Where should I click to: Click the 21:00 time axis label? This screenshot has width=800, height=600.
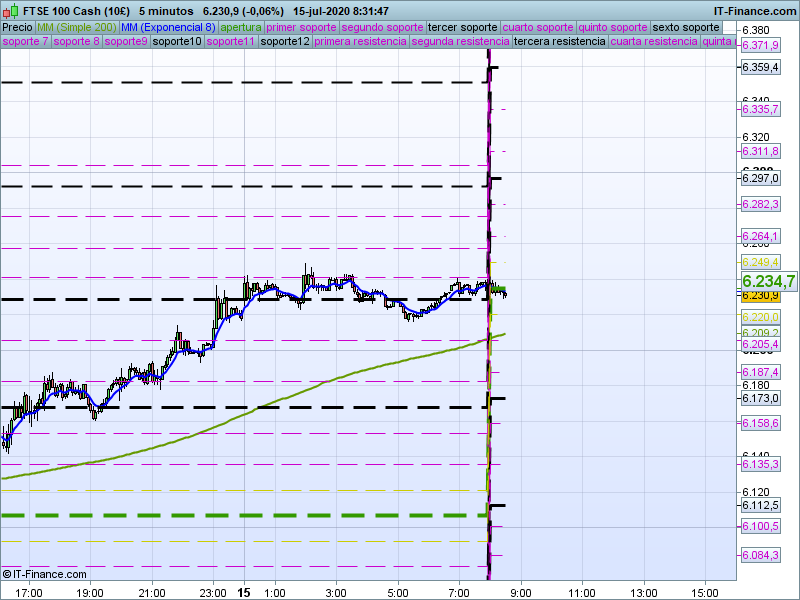pos(152,593)
